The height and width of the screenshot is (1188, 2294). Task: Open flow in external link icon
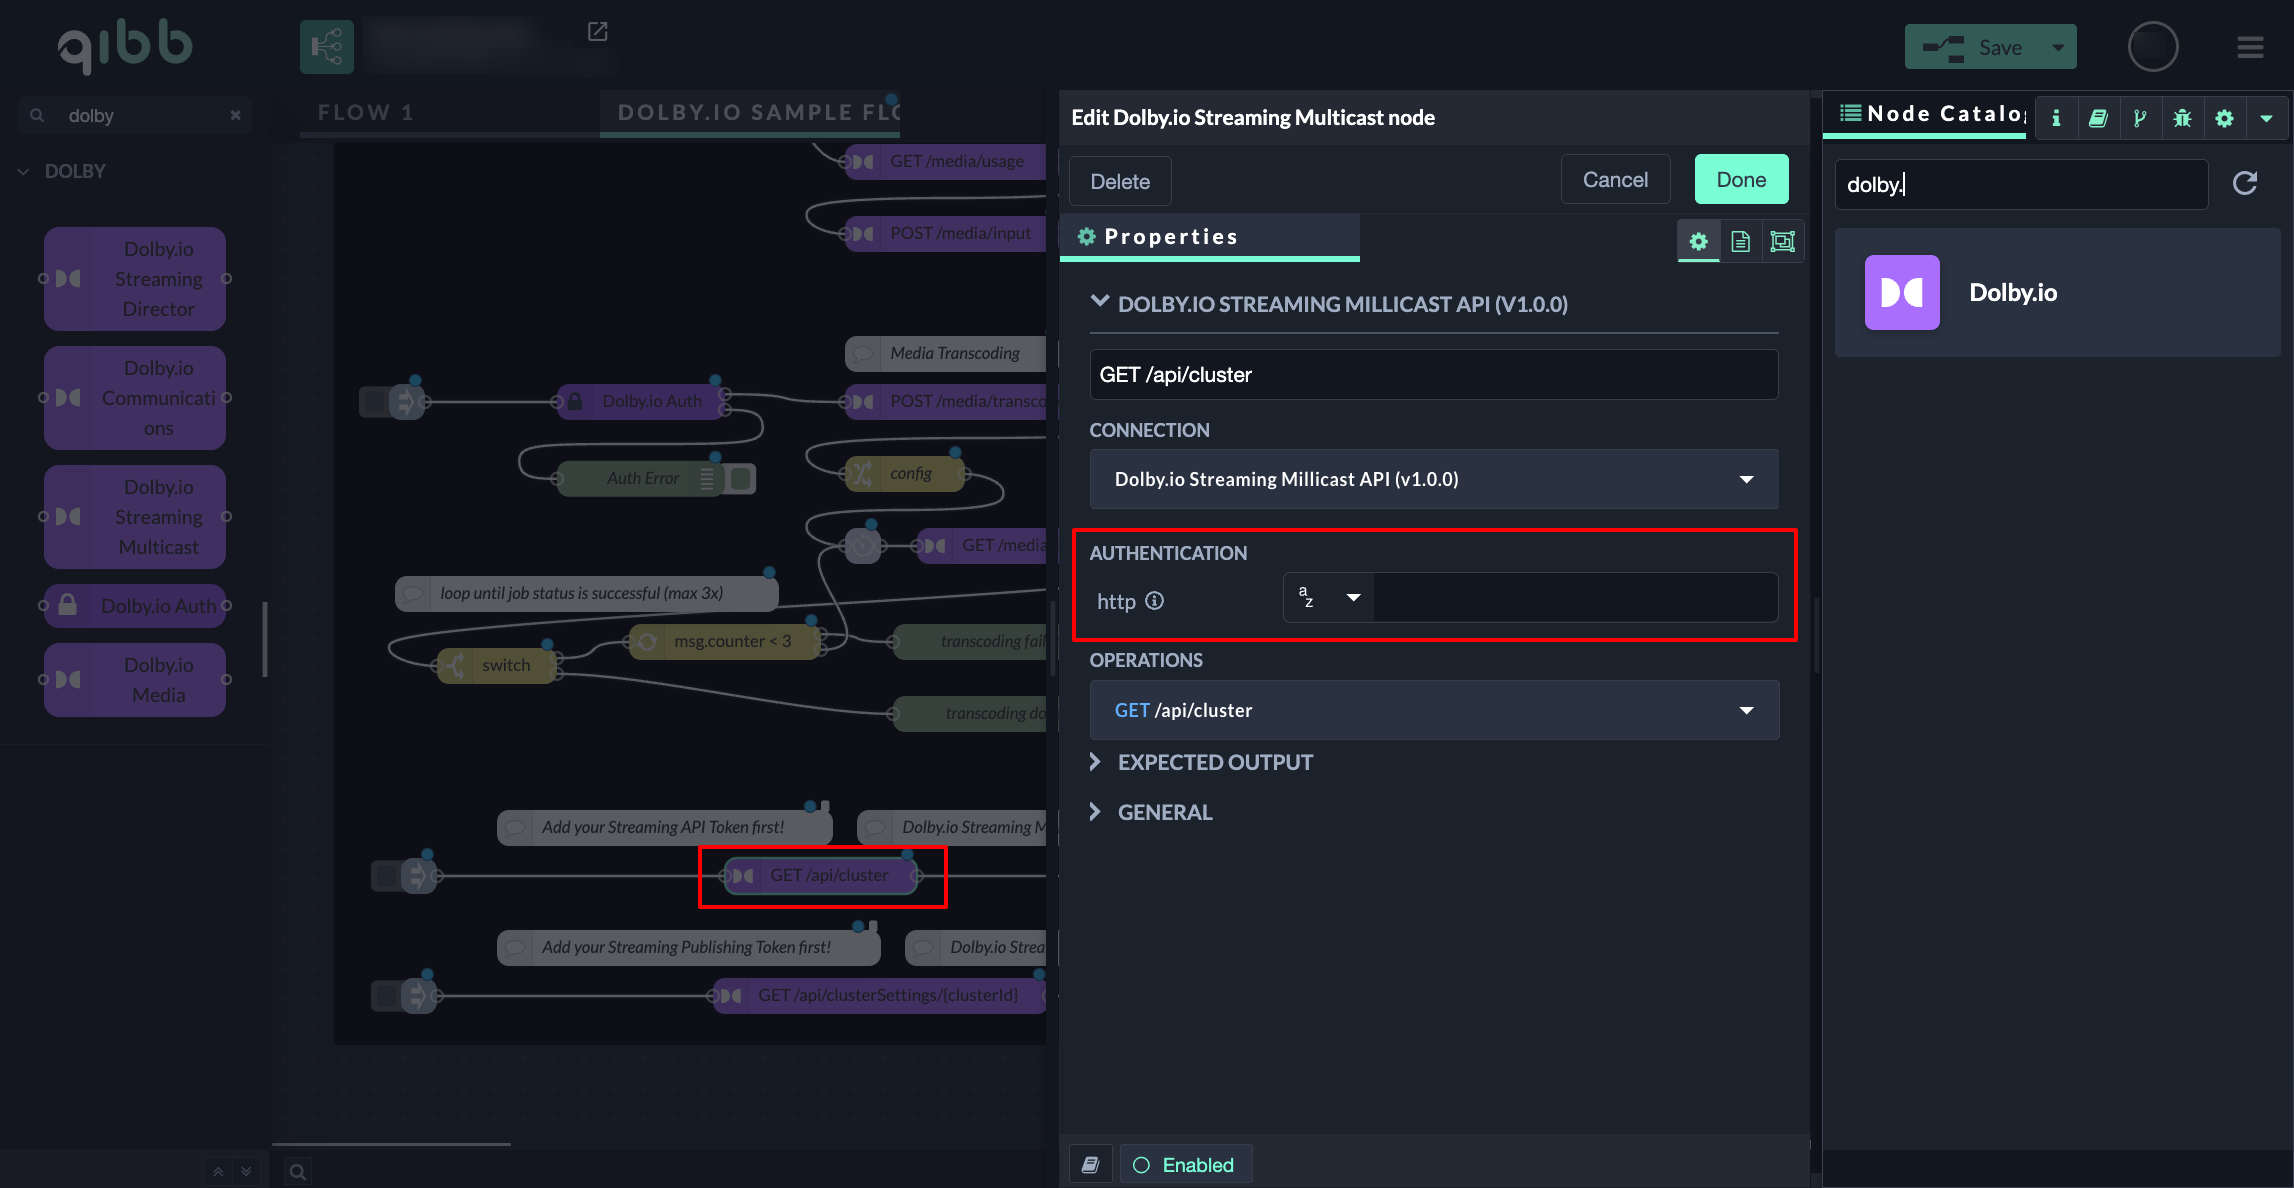click(x=597, y=32)
